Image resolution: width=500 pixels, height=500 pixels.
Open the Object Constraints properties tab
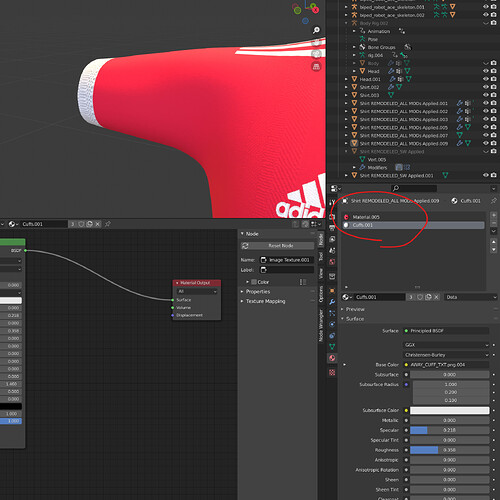point(332,336)
